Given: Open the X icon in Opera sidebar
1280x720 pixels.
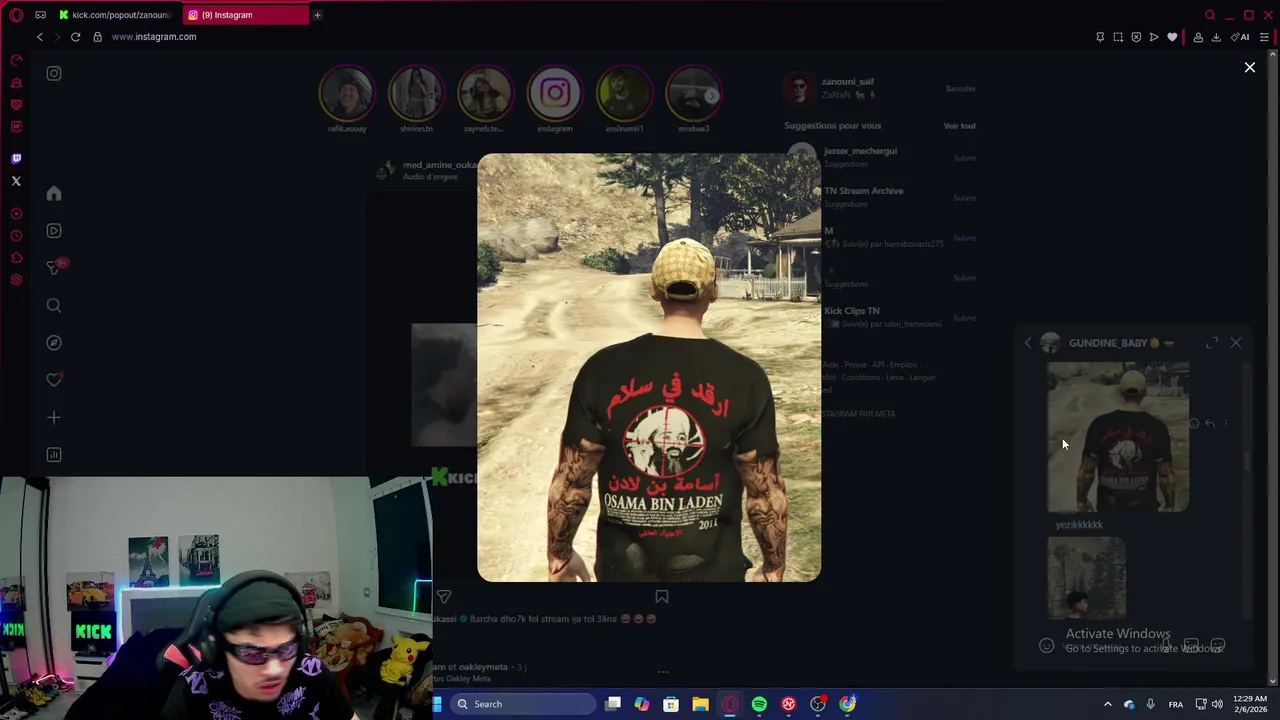Looking at the screenshot, I should click(x=16, y=181).
